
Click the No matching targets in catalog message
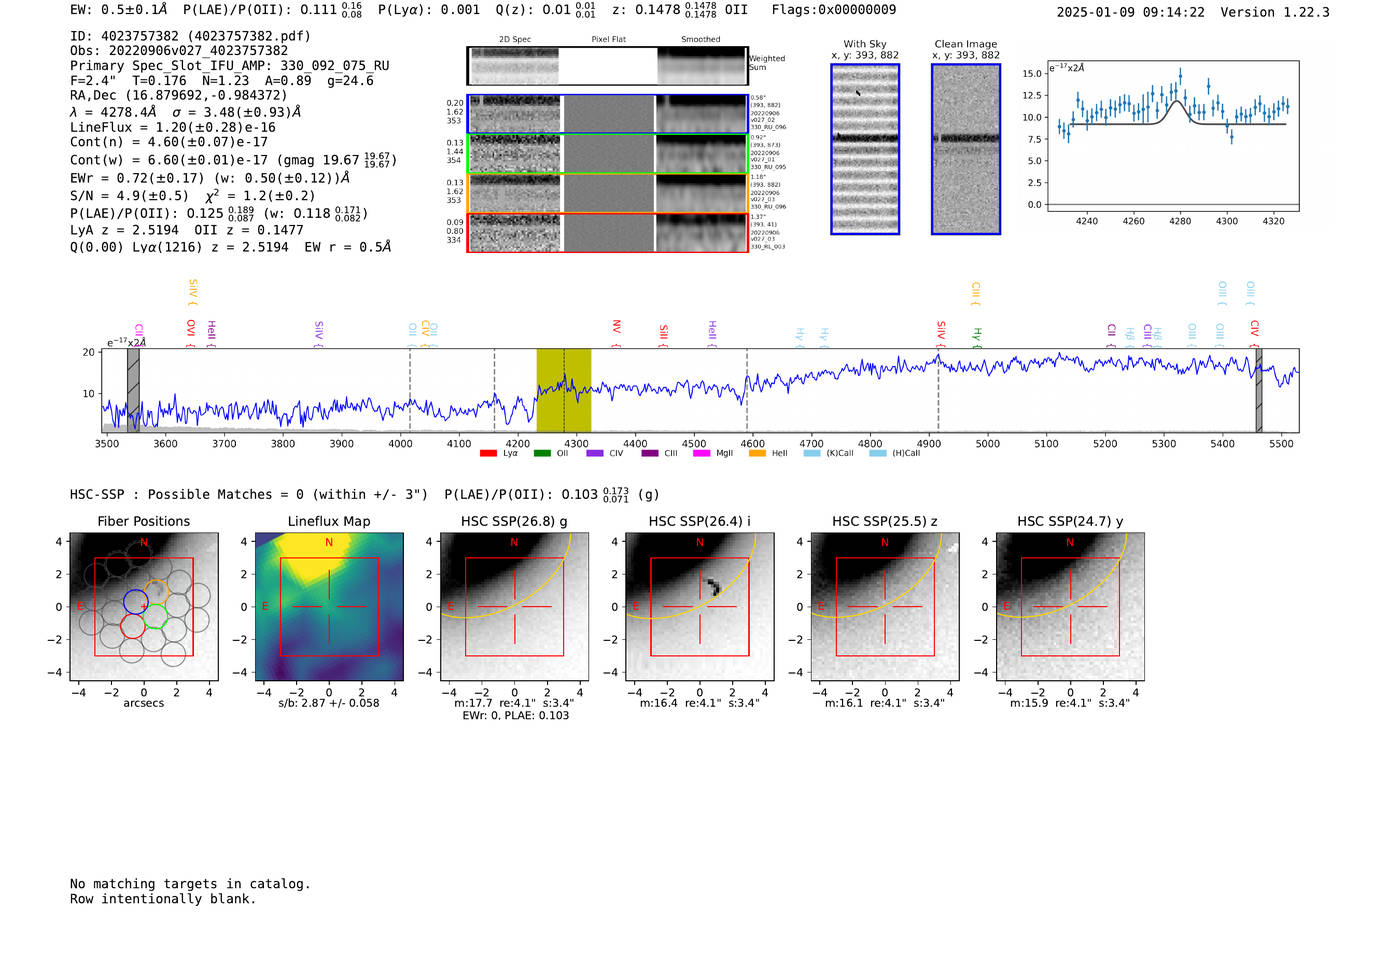(x=190, y=884)
